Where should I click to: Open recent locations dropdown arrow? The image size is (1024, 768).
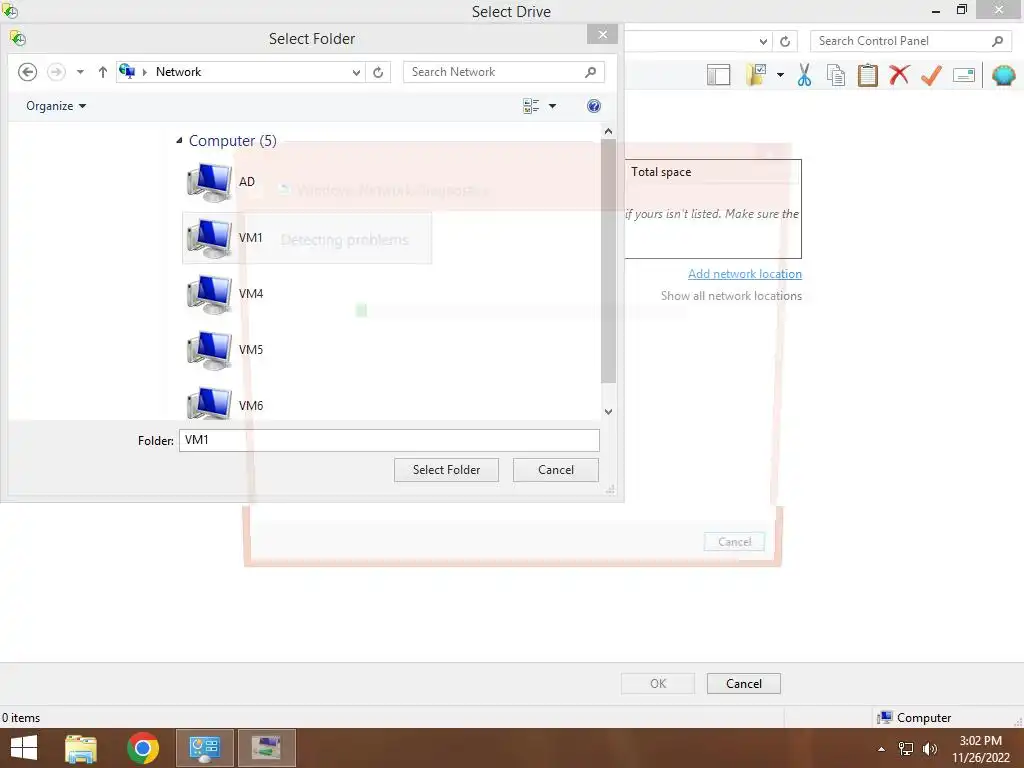pyautogui.click(x=80, y=72)
